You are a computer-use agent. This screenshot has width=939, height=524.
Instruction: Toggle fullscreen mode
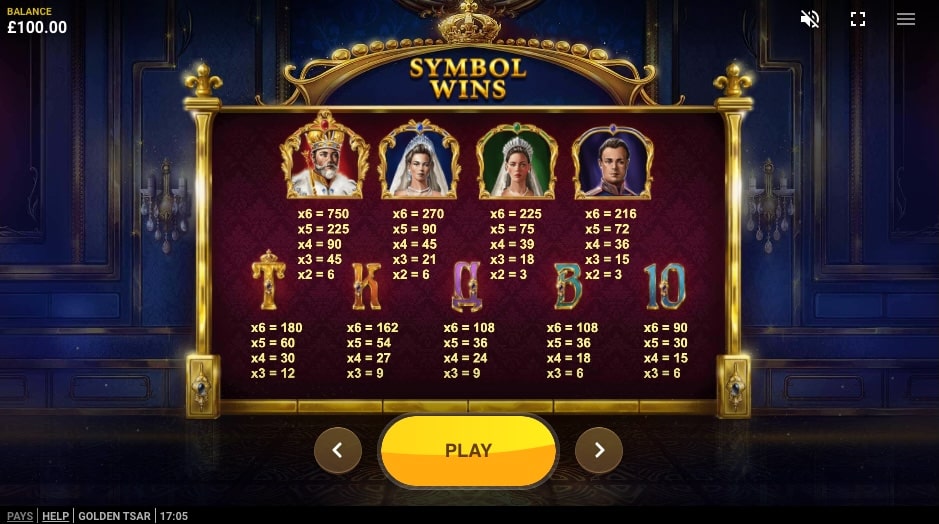[858, 19]
